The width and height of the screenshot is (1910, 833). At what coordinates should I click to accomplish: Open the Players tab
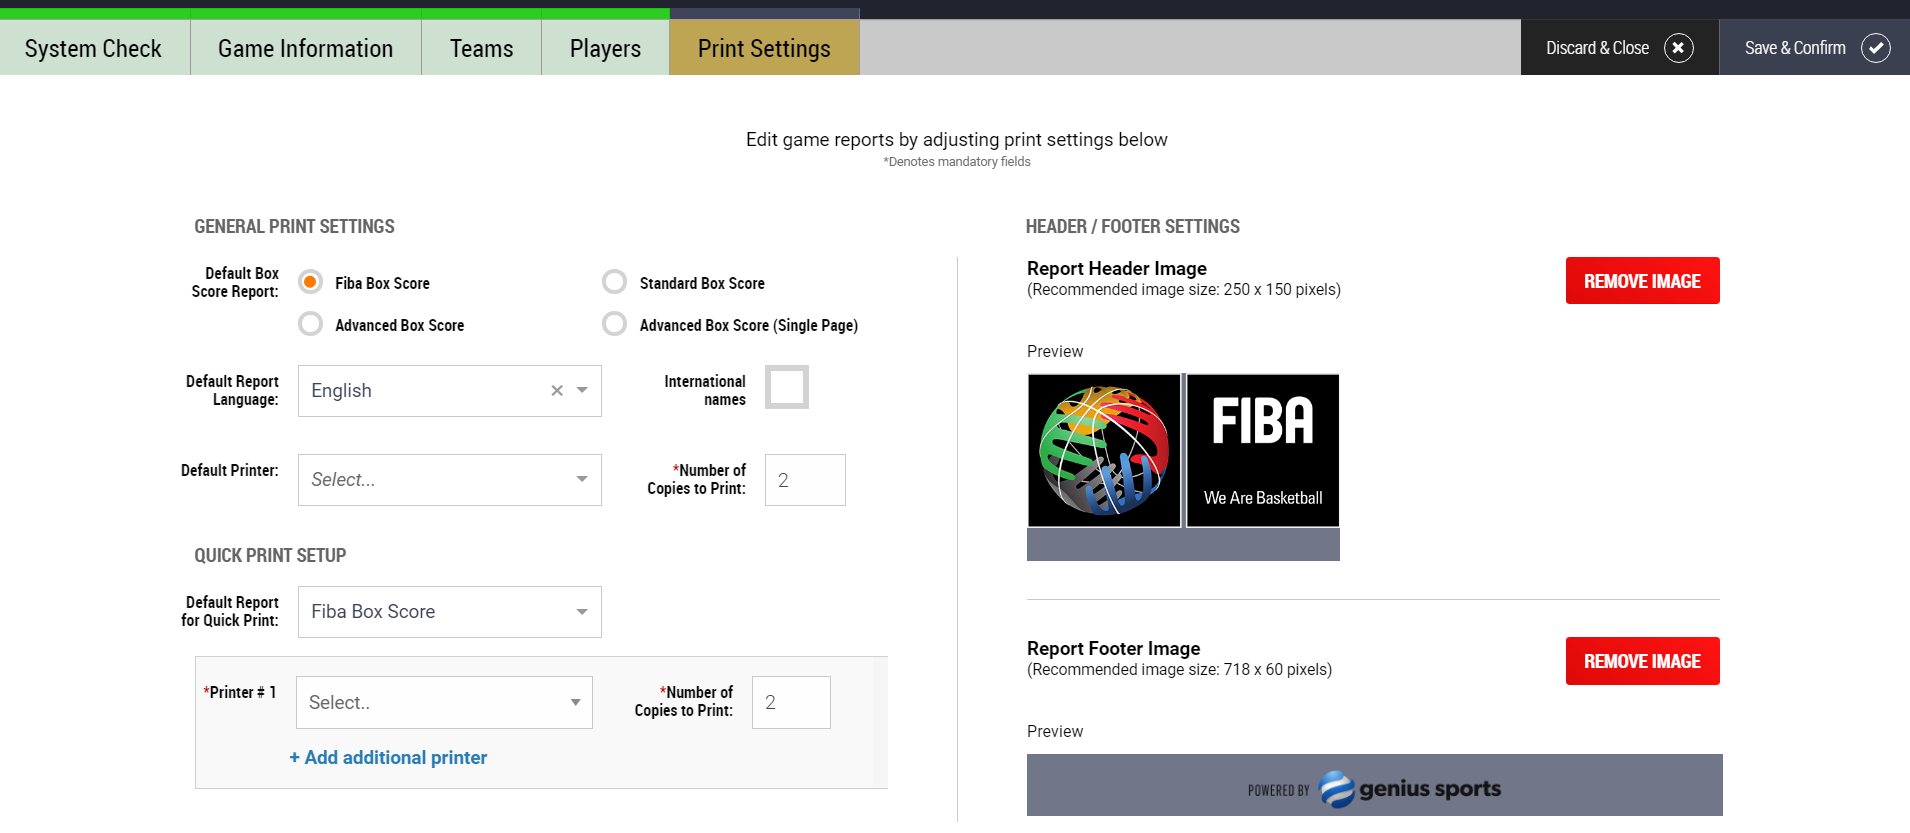[x=606, y=48]
